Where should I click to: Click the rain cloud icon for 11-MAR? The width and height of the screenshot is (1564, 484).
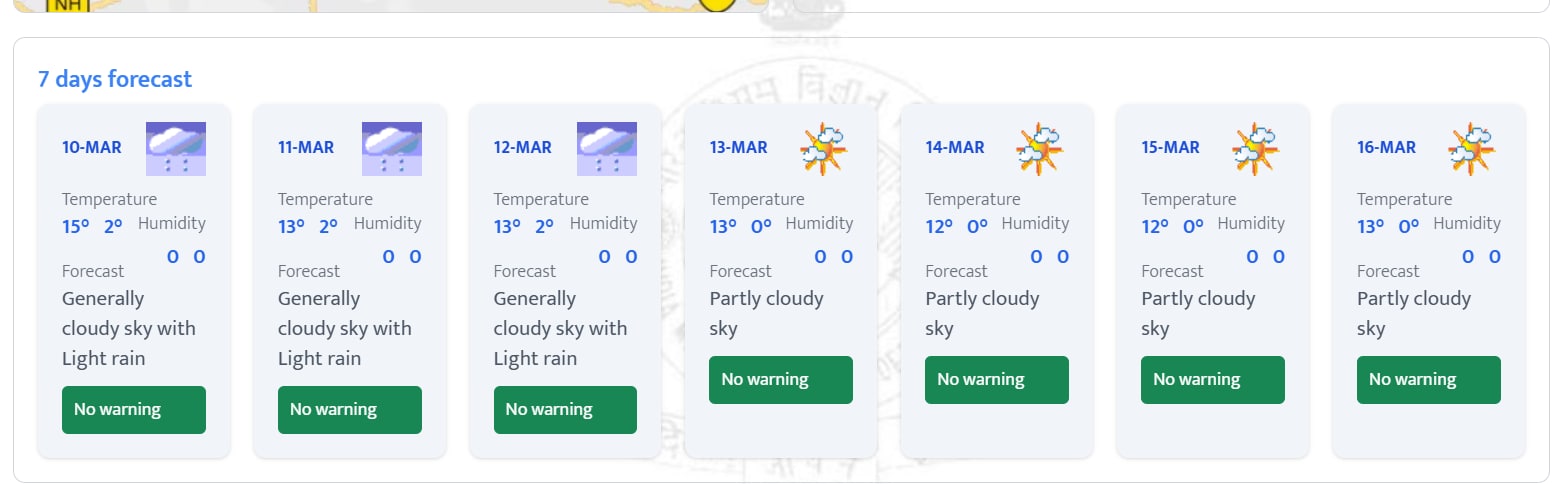pos(392,149)
